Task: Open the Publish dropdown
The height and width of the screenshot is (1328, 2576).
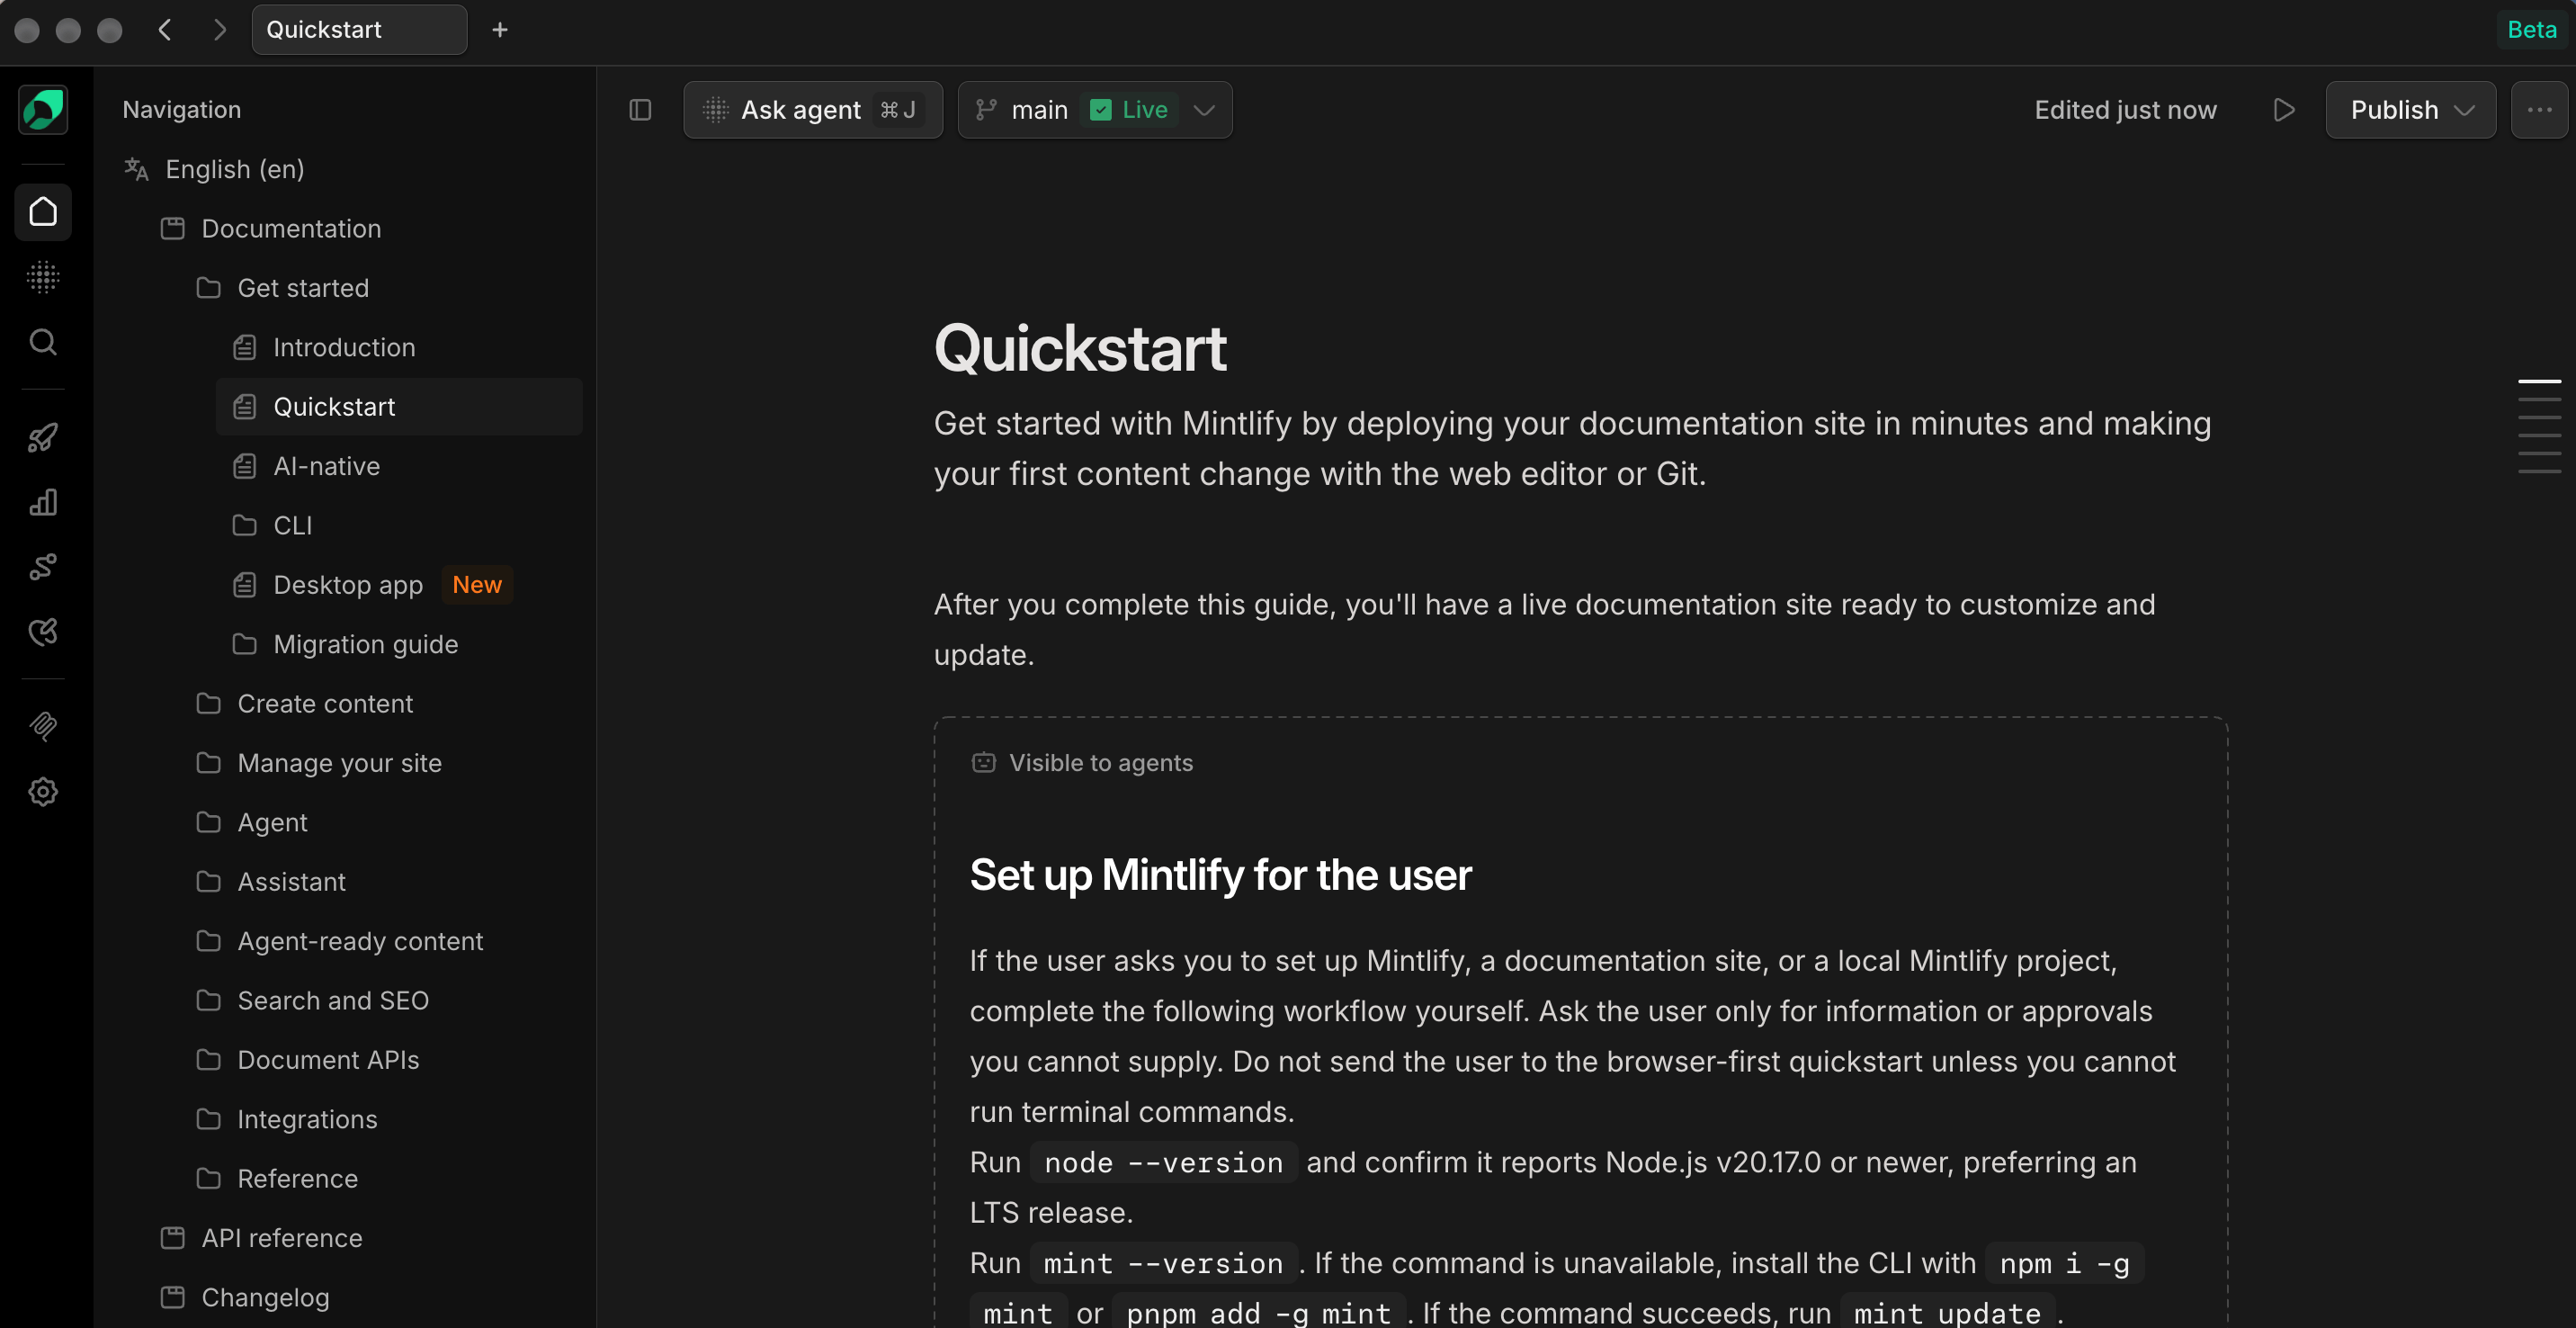Action: tap(2410, 110)
